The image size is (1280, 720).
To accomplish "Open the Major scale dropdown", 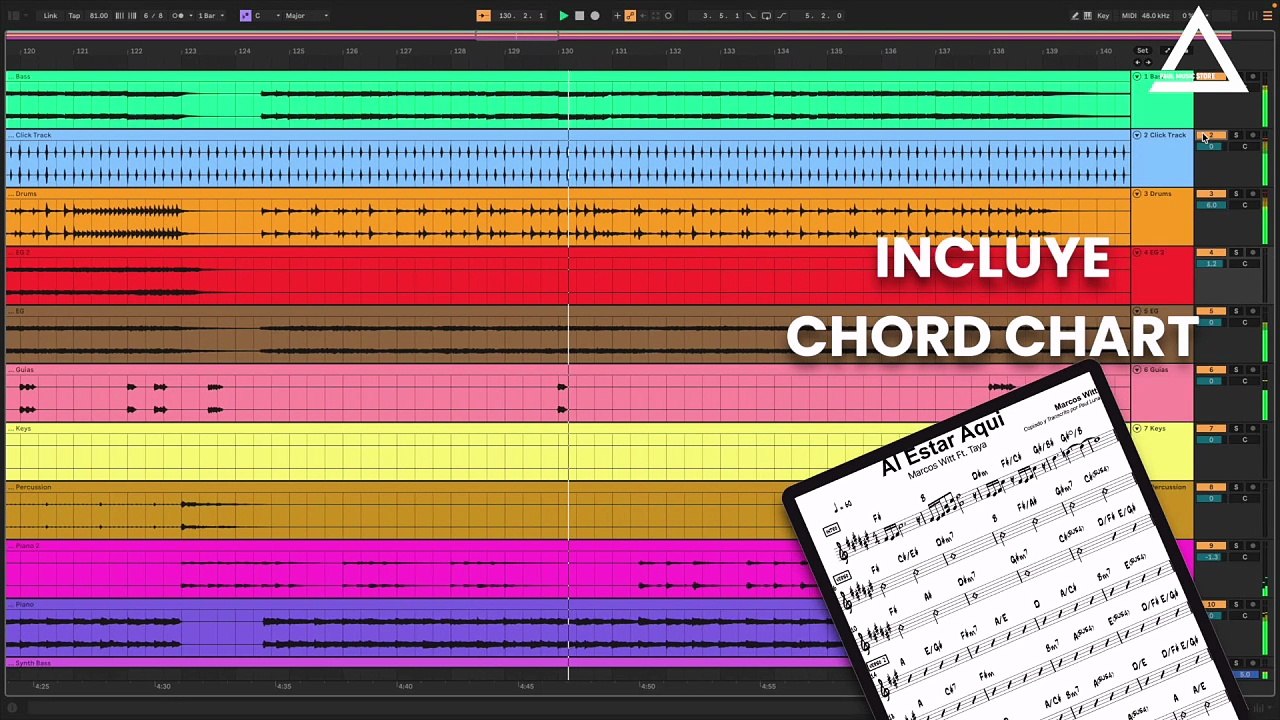I will [306, 16].
